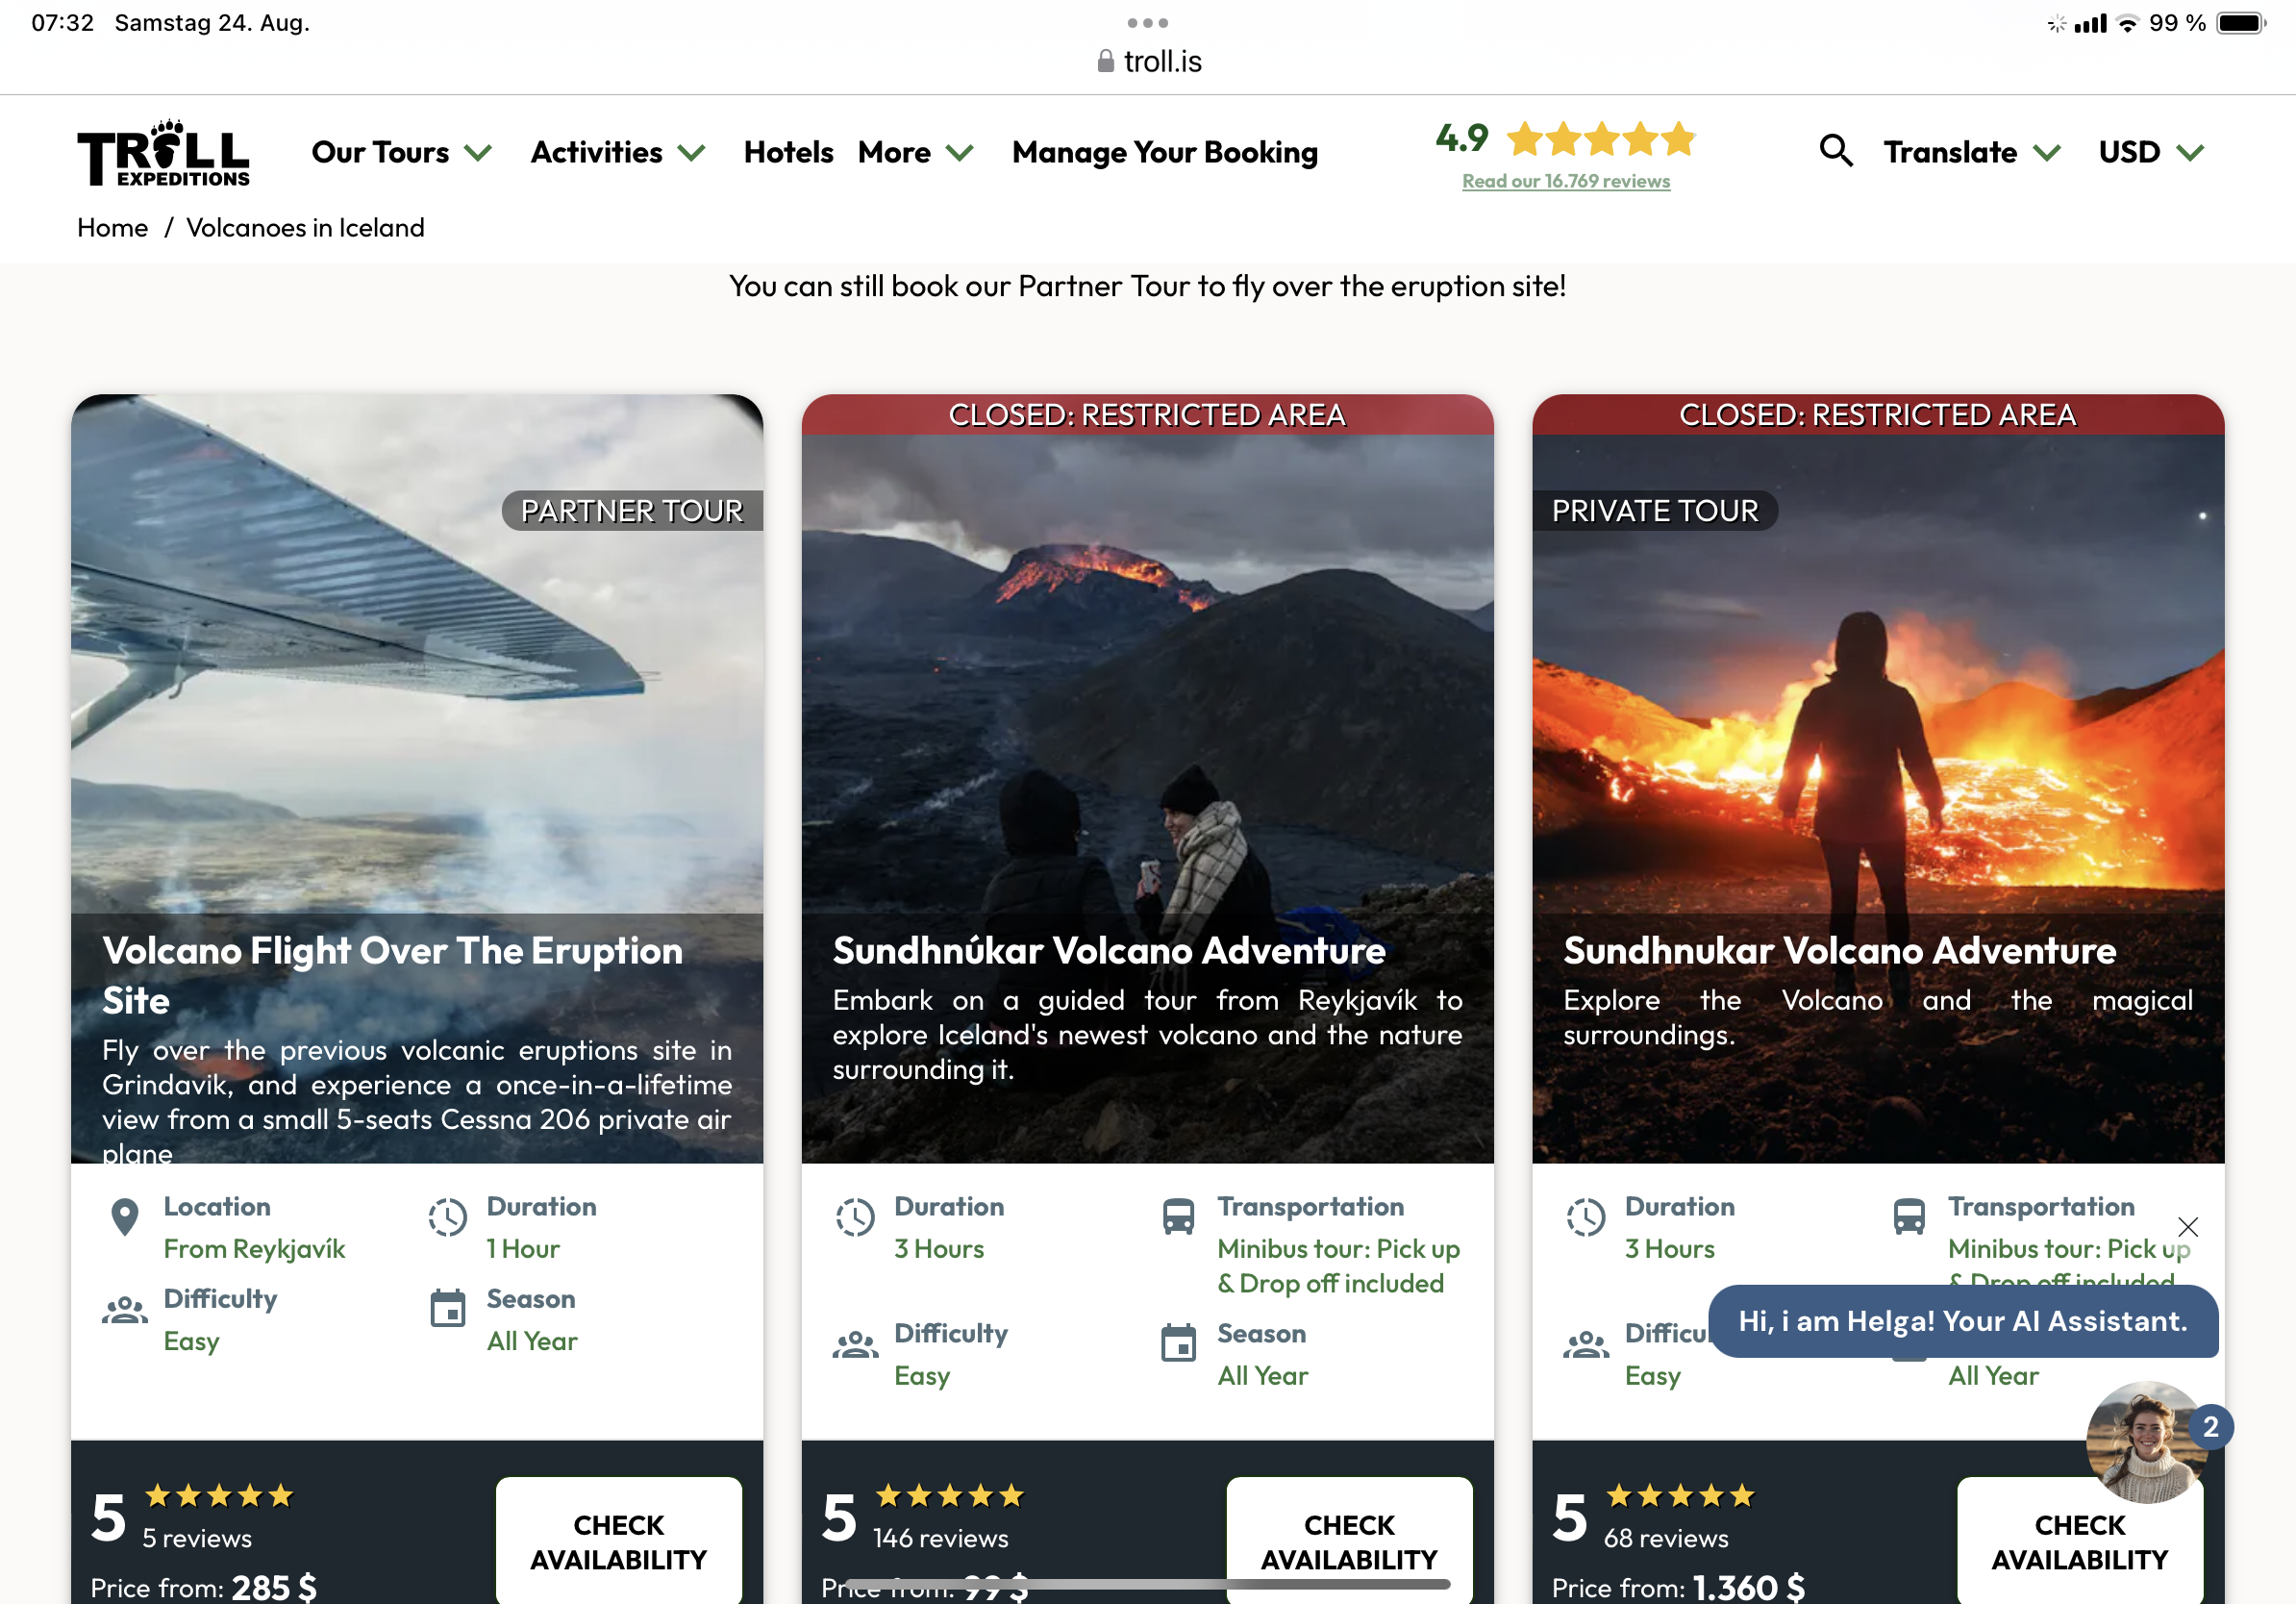Click '5 reviews' on the Volcano Flight card
Image resolution: width=2296 pixels, height=1604 pixels.
(x=197, y=1538)
